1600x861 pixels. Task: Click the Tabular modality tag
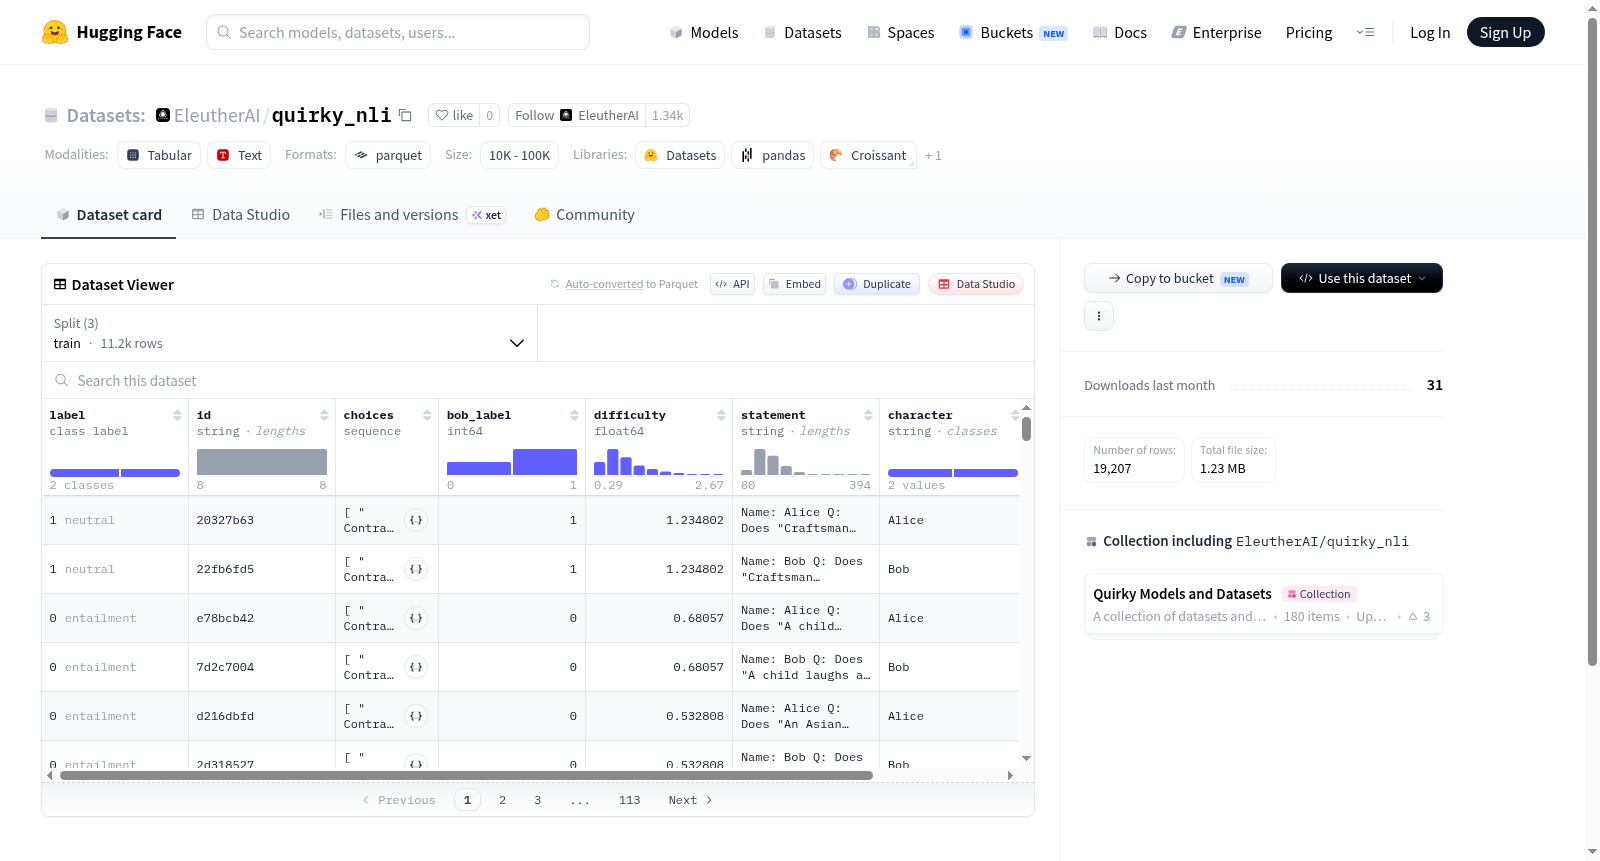coord(159,155)
